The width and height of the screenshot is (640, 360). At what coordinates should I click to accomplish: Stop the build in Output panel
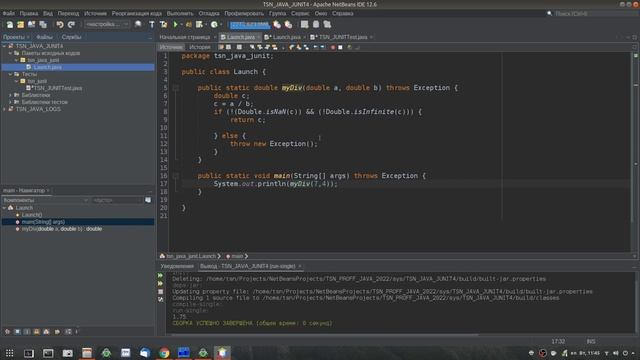[x=160, y=291]
